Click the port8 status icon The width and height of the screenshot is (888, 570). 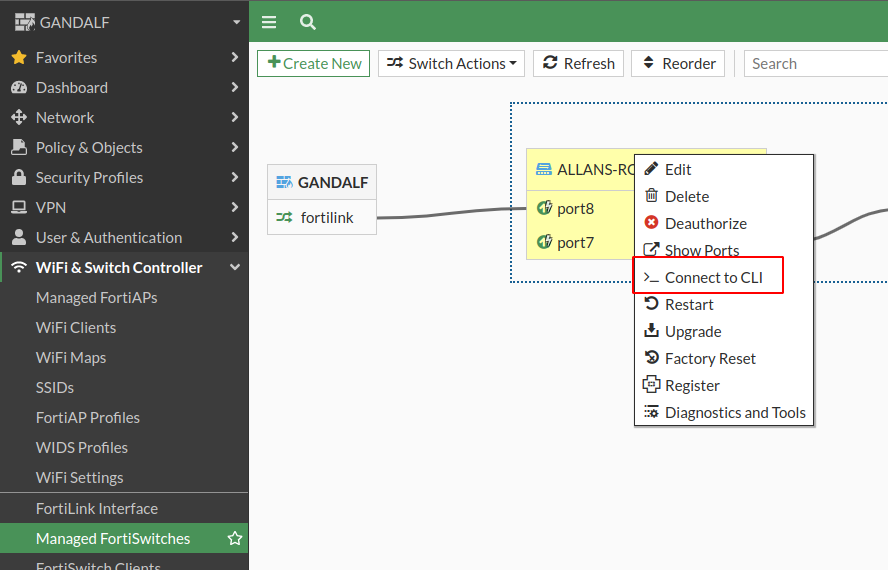(545, 209)
